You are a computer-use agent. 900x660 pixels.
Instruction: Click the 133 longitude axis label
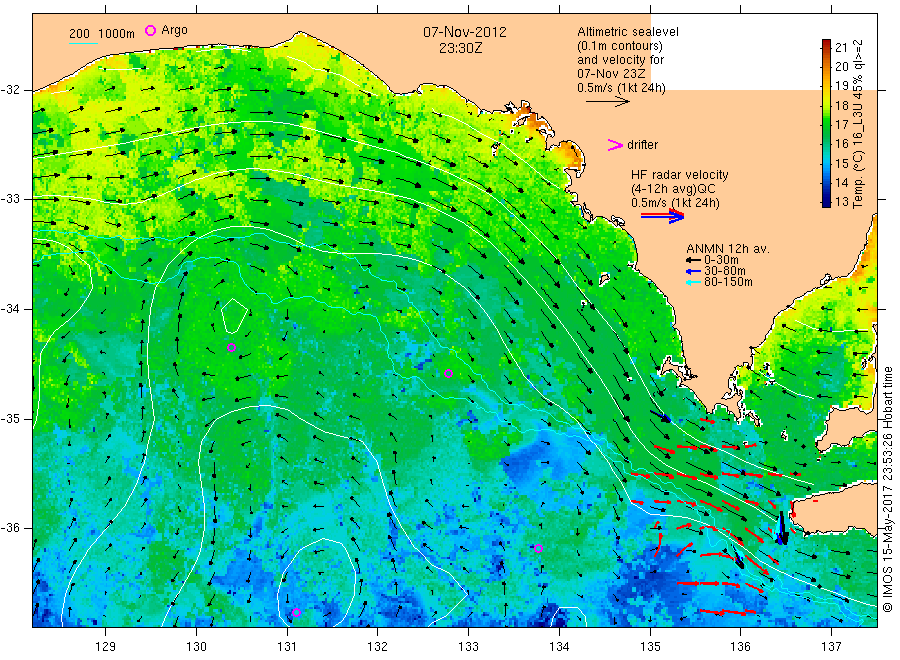pyautogui.click(x=468, y=647)
